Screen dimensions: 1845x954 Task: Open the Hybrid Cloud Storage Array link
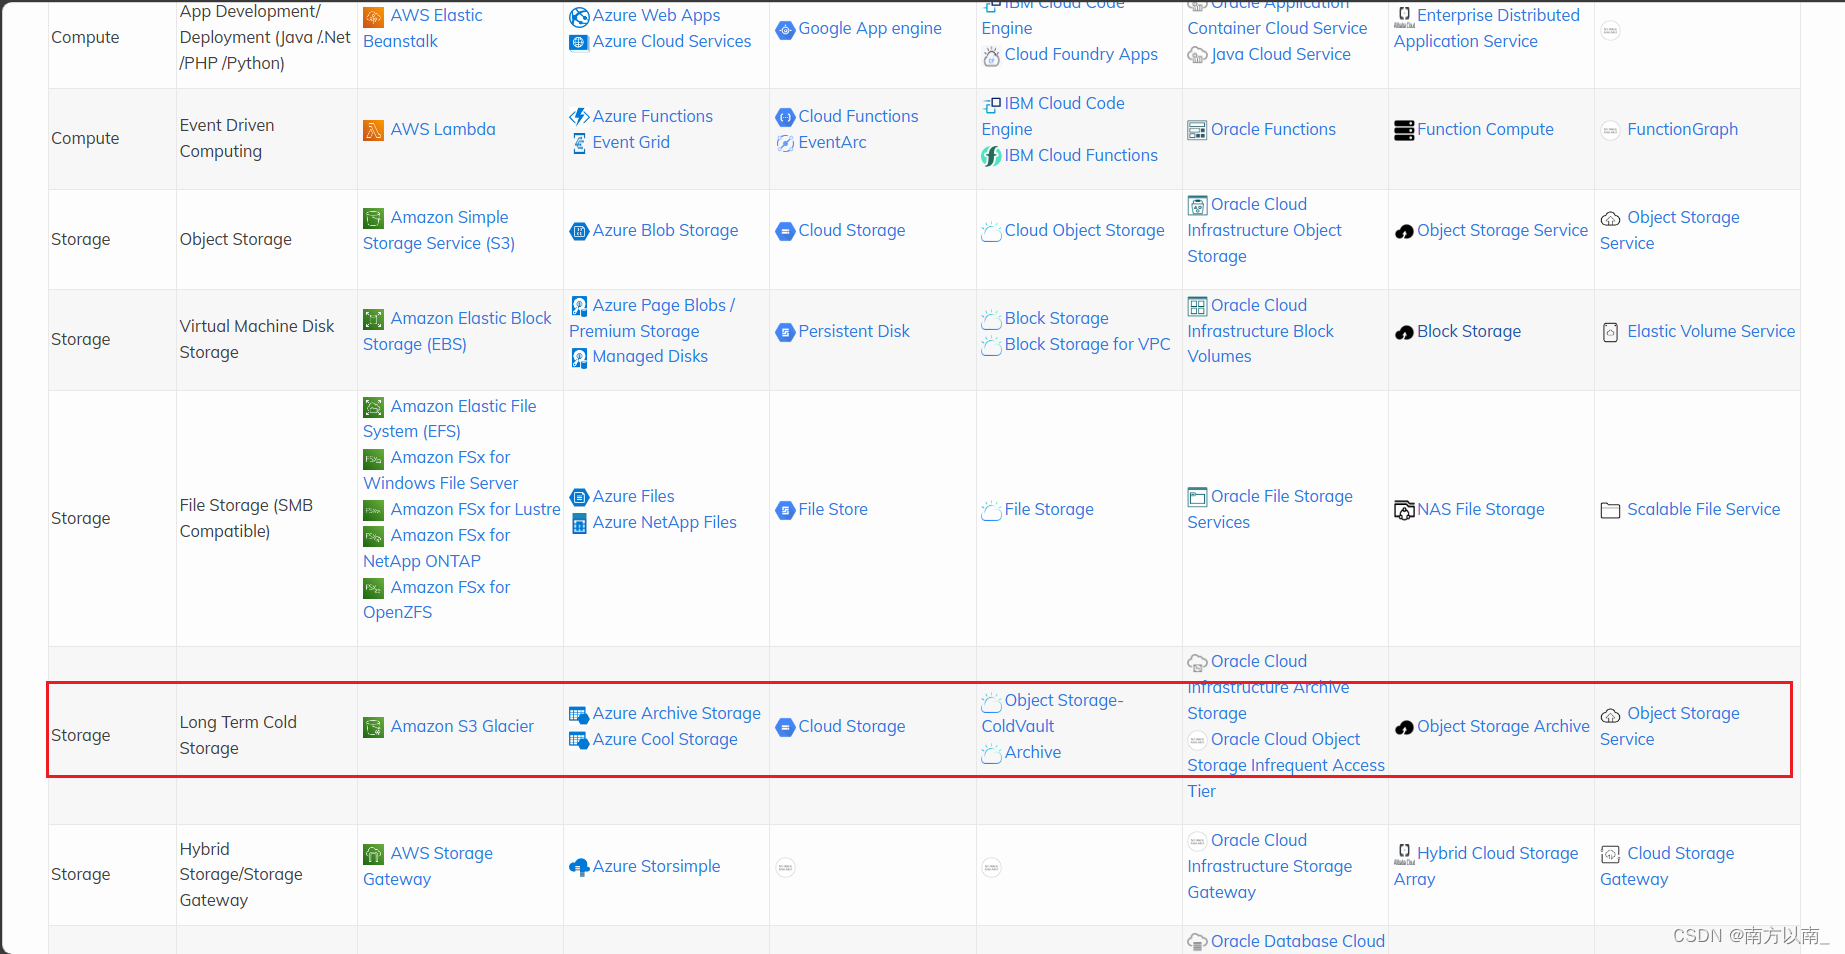(1486, 867)
